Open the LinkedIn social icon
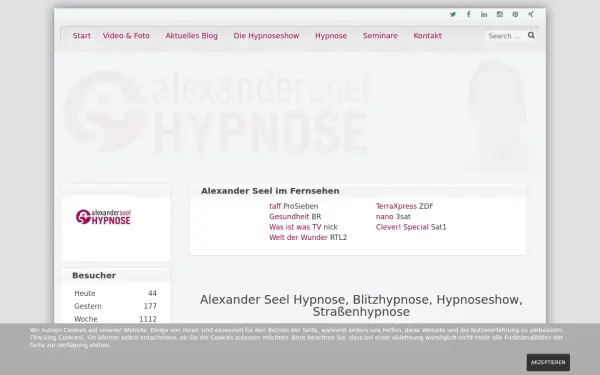This screenshot has height=375, width=600. point(484,15)
